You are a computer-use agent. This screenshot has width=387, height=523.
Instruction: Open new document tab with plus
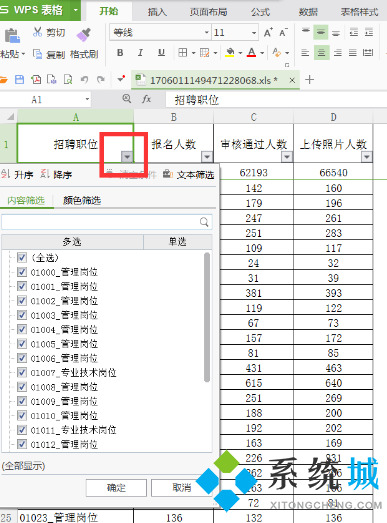click(x=309, y=80)
